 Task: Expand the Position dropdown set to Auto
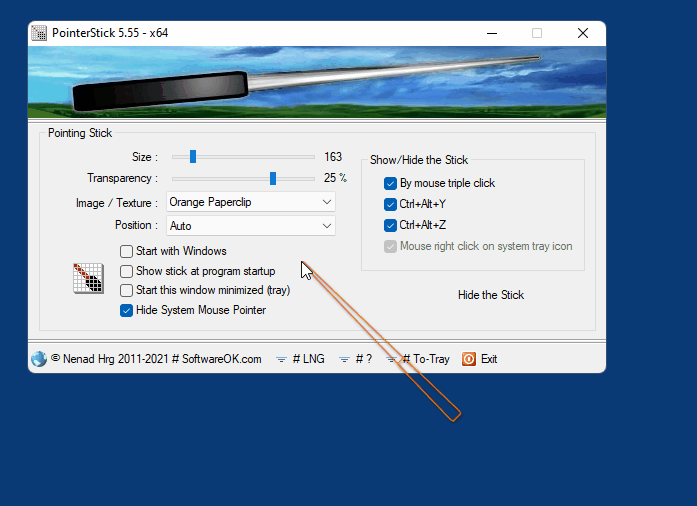pyautogui.click(x=251, y=226)
